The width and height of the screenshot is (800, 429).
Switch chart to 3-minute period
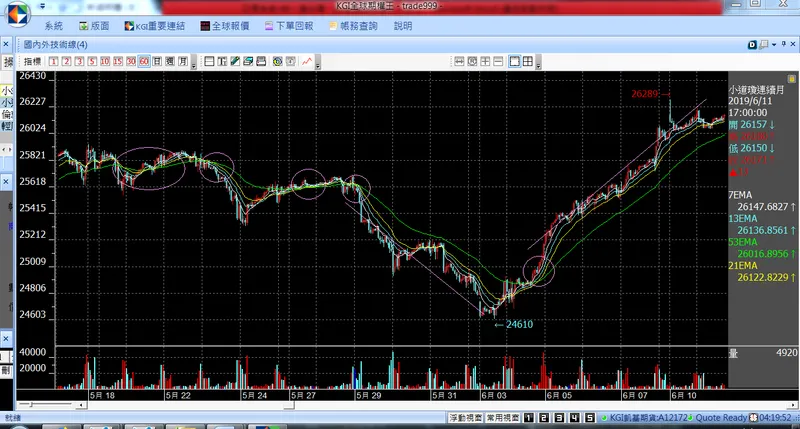79,62
